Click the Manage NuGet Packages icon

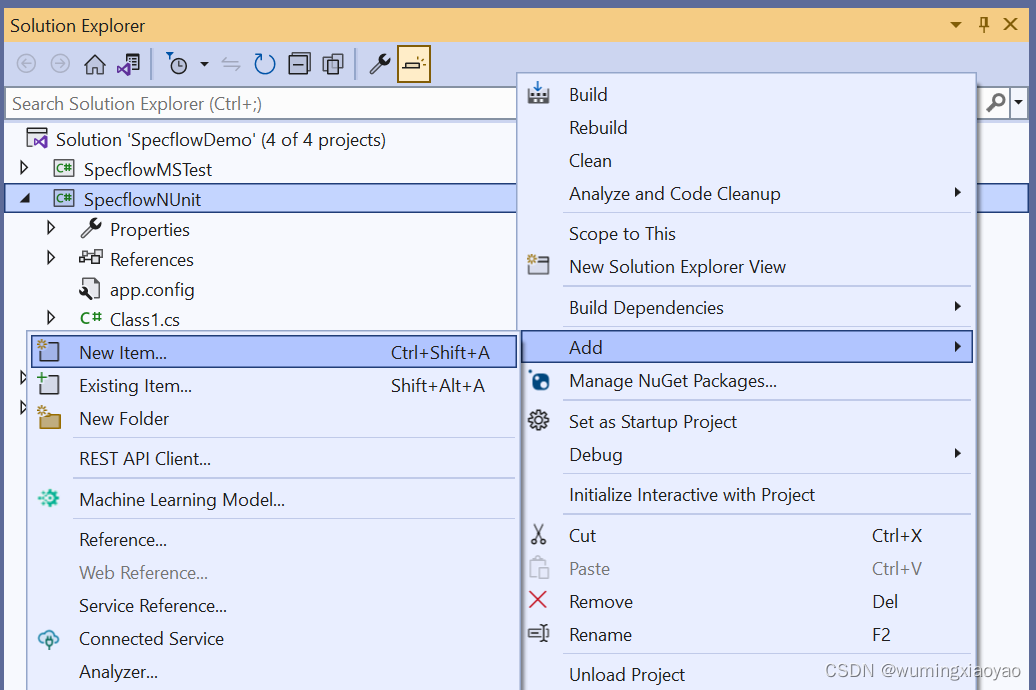click(x=538, y=382)
